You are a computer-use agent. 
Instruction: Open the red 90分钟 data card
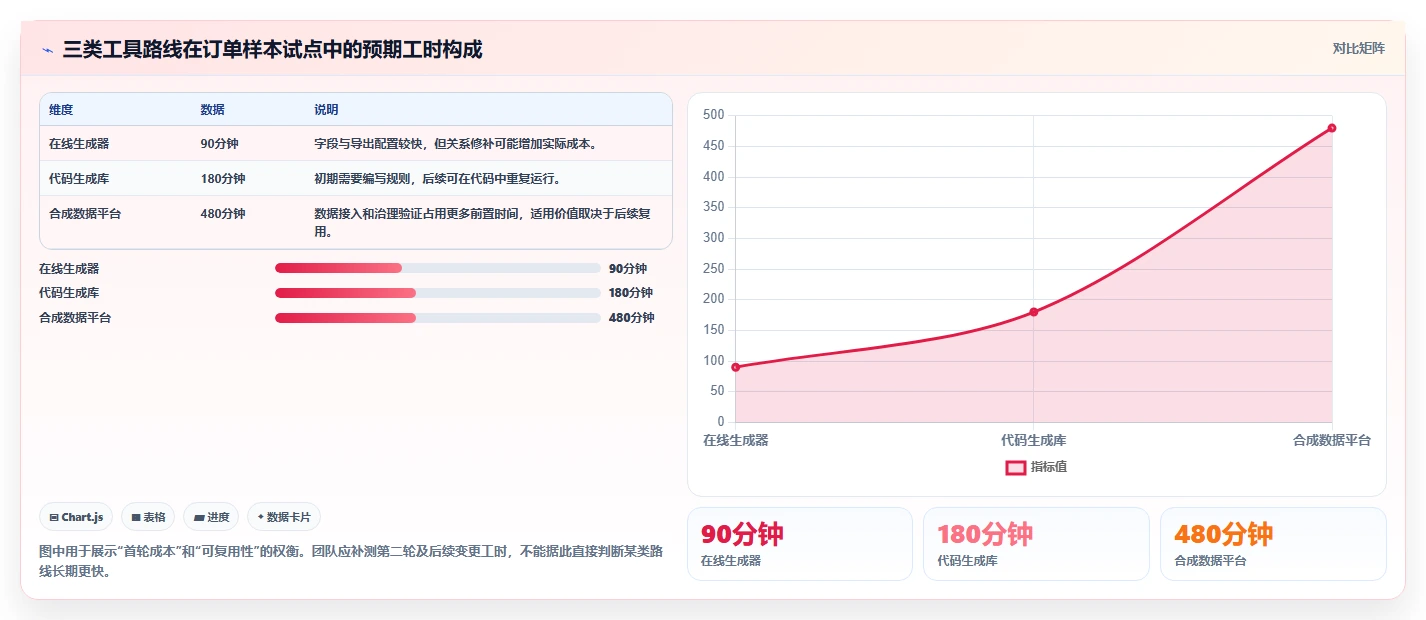[800, 544]
